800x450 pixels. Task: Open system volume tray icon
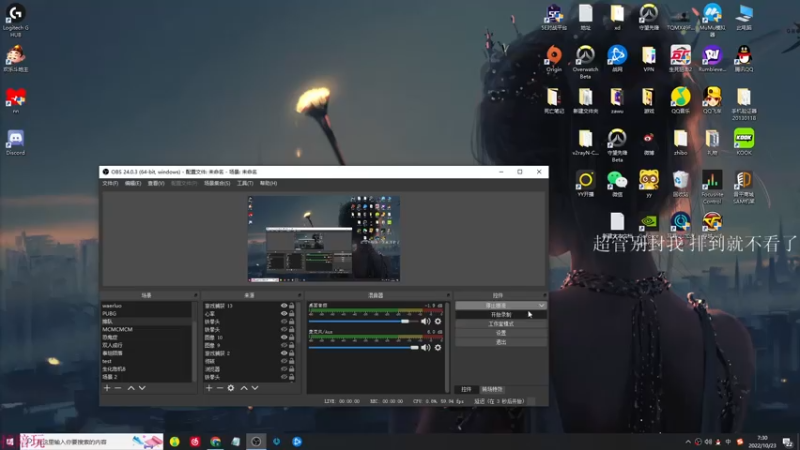708,442
